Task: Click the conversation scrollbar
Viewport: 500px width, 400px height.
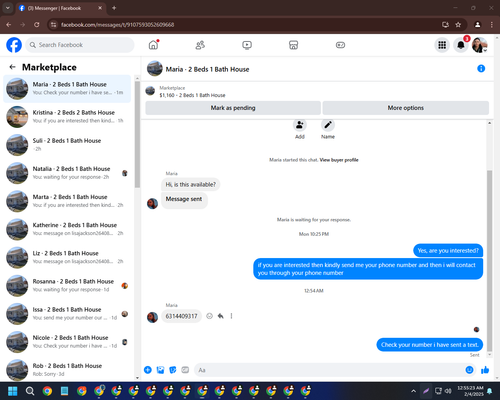Action: coord(489,261)
